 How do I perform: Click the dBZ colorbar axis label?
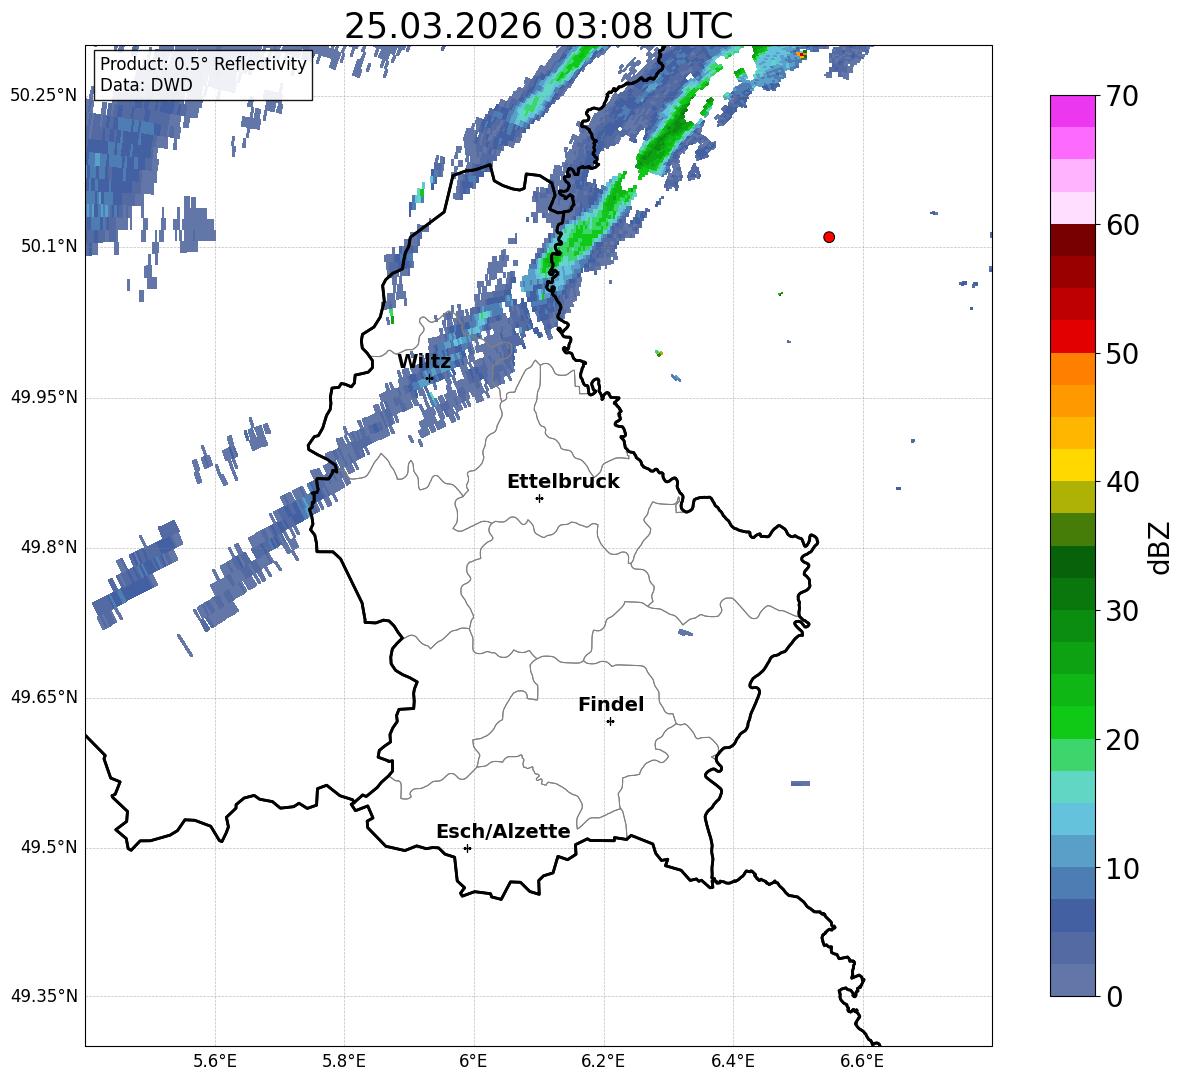pyautogui.click(x=1161, y=547)
